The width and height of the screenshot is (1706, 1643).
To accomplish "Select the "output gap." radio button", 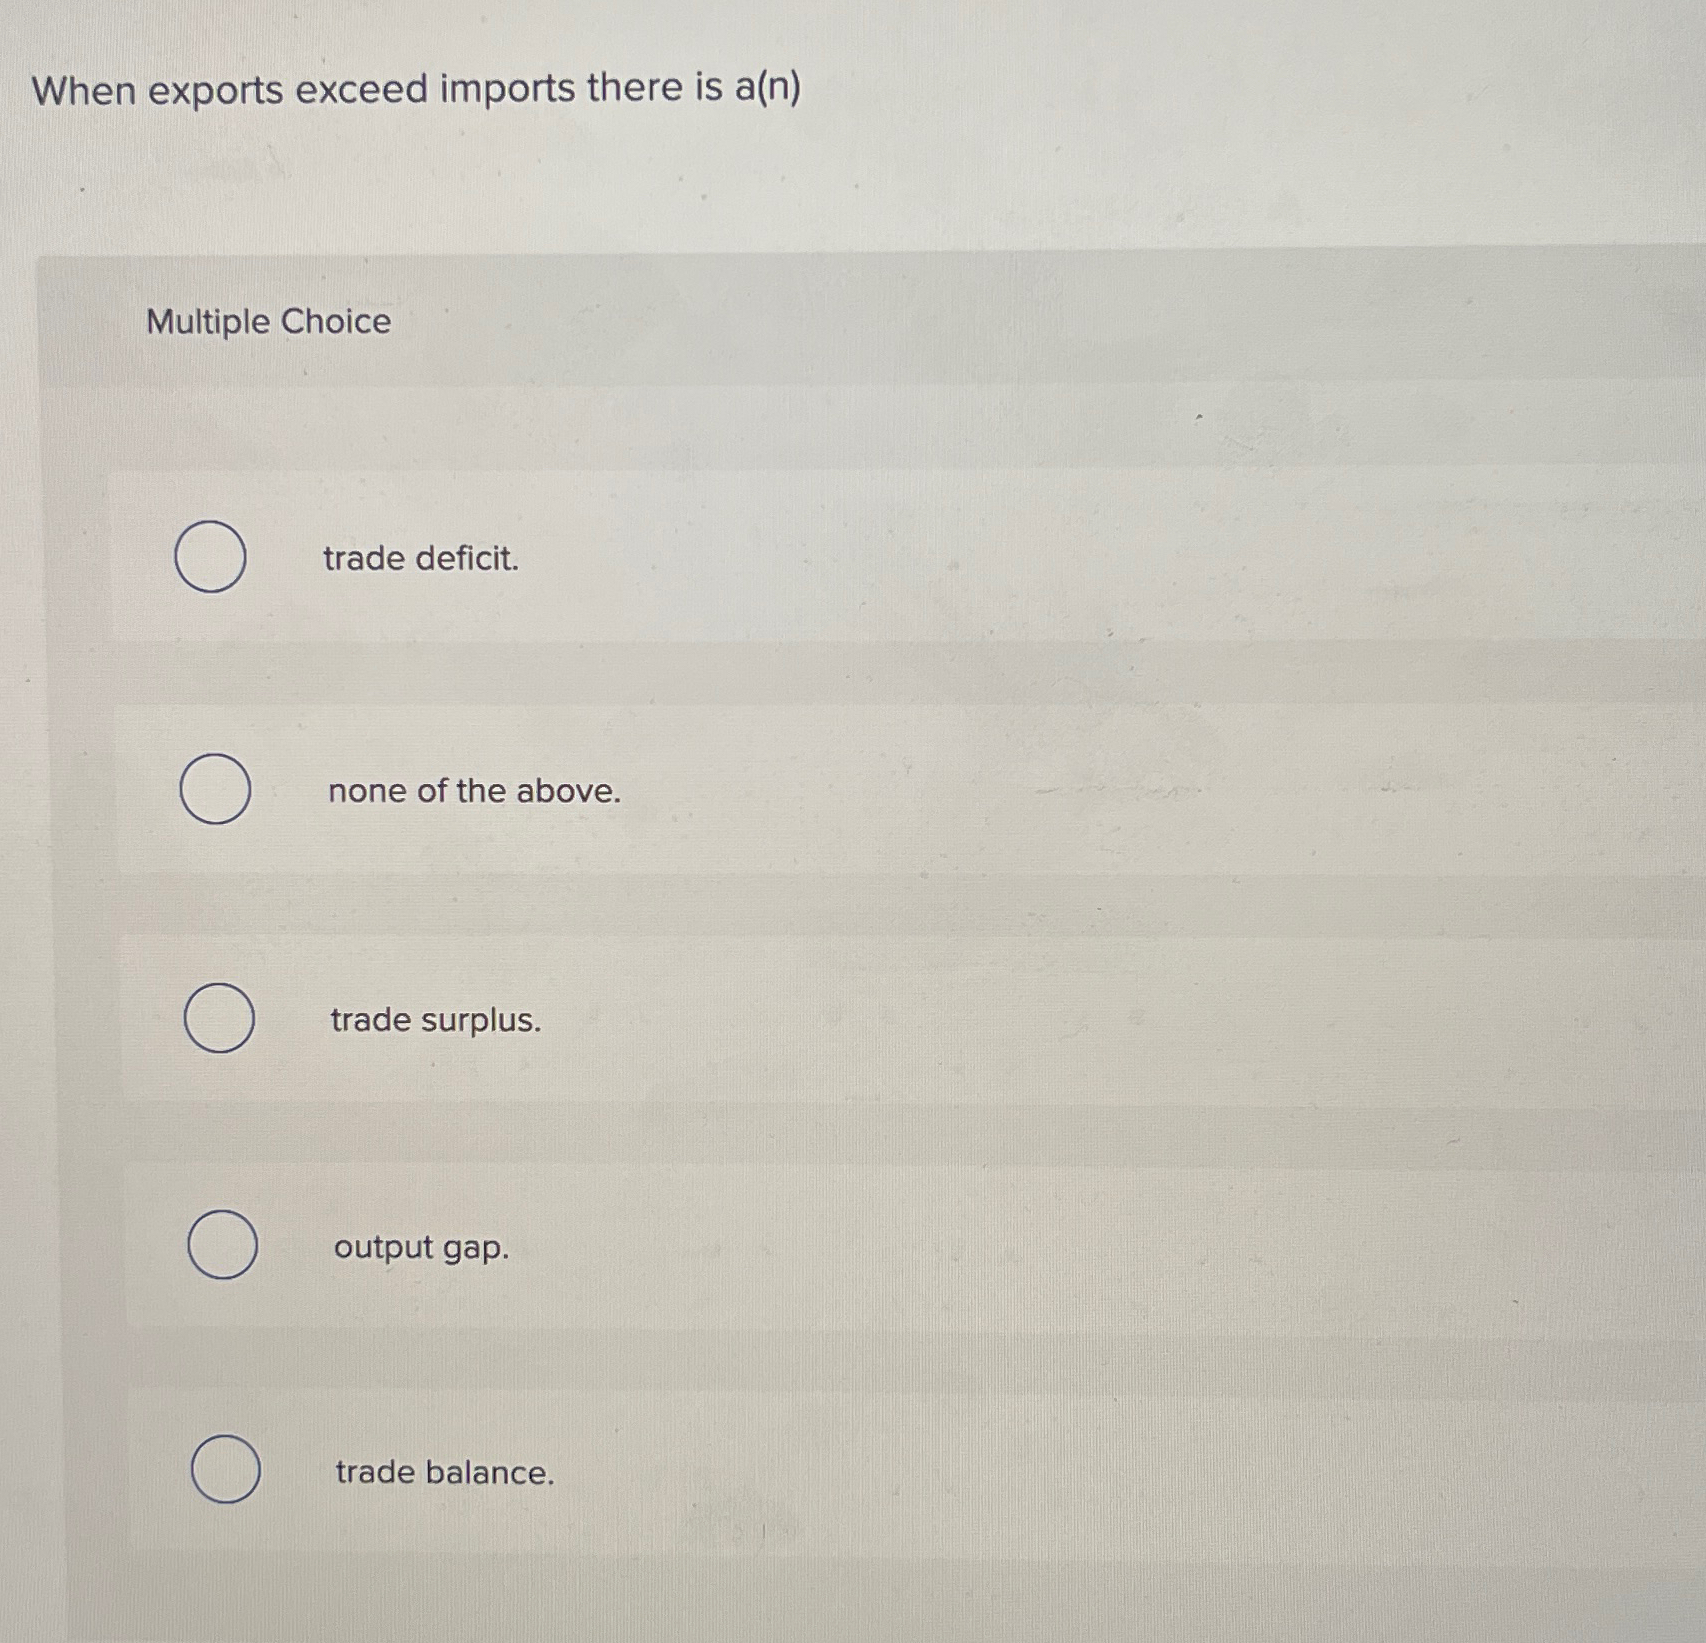I will coord(221,1243).
